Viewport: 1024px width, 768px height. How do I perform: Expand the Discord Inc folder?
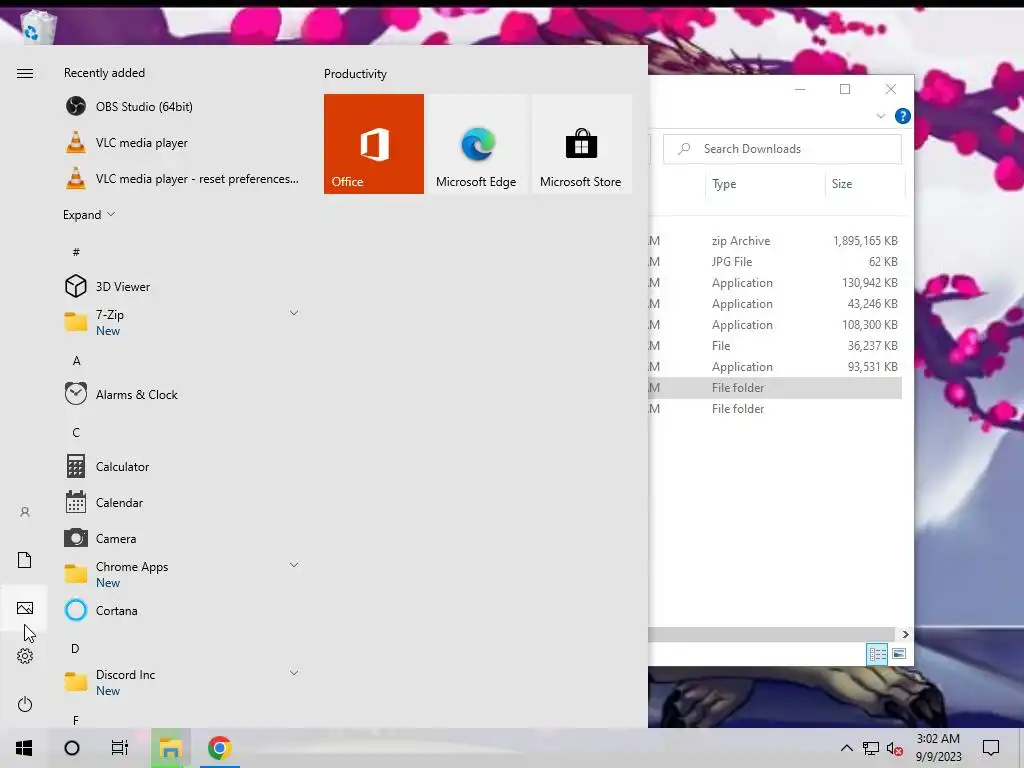[x=294, y=673]
